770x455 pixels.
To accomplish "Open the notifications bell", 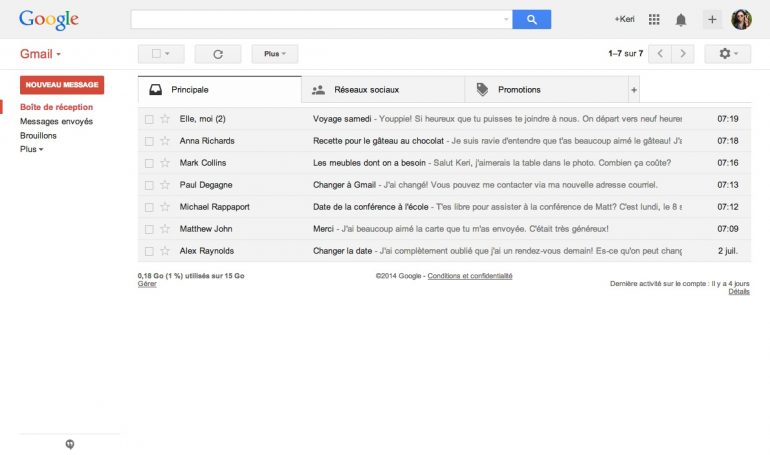I will [681, 19].
